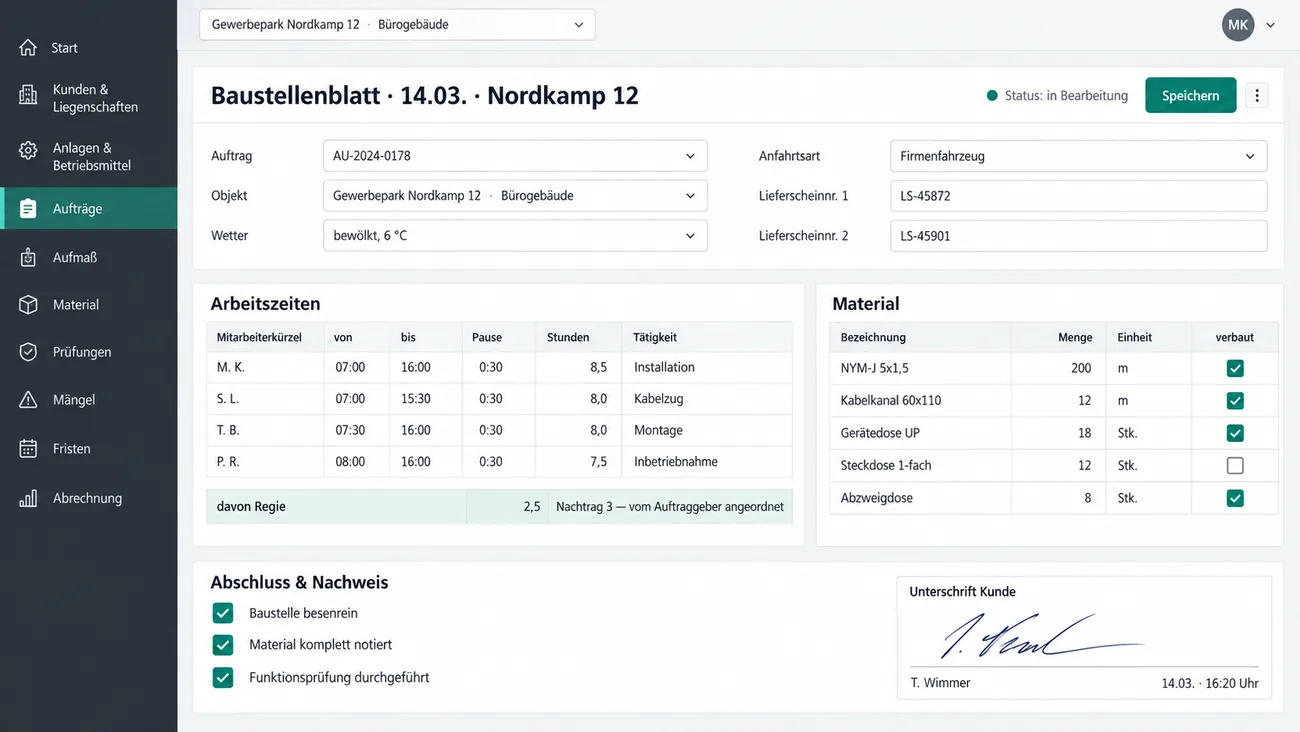Click the Abrechnung bar chart icon

coord(28,498)
